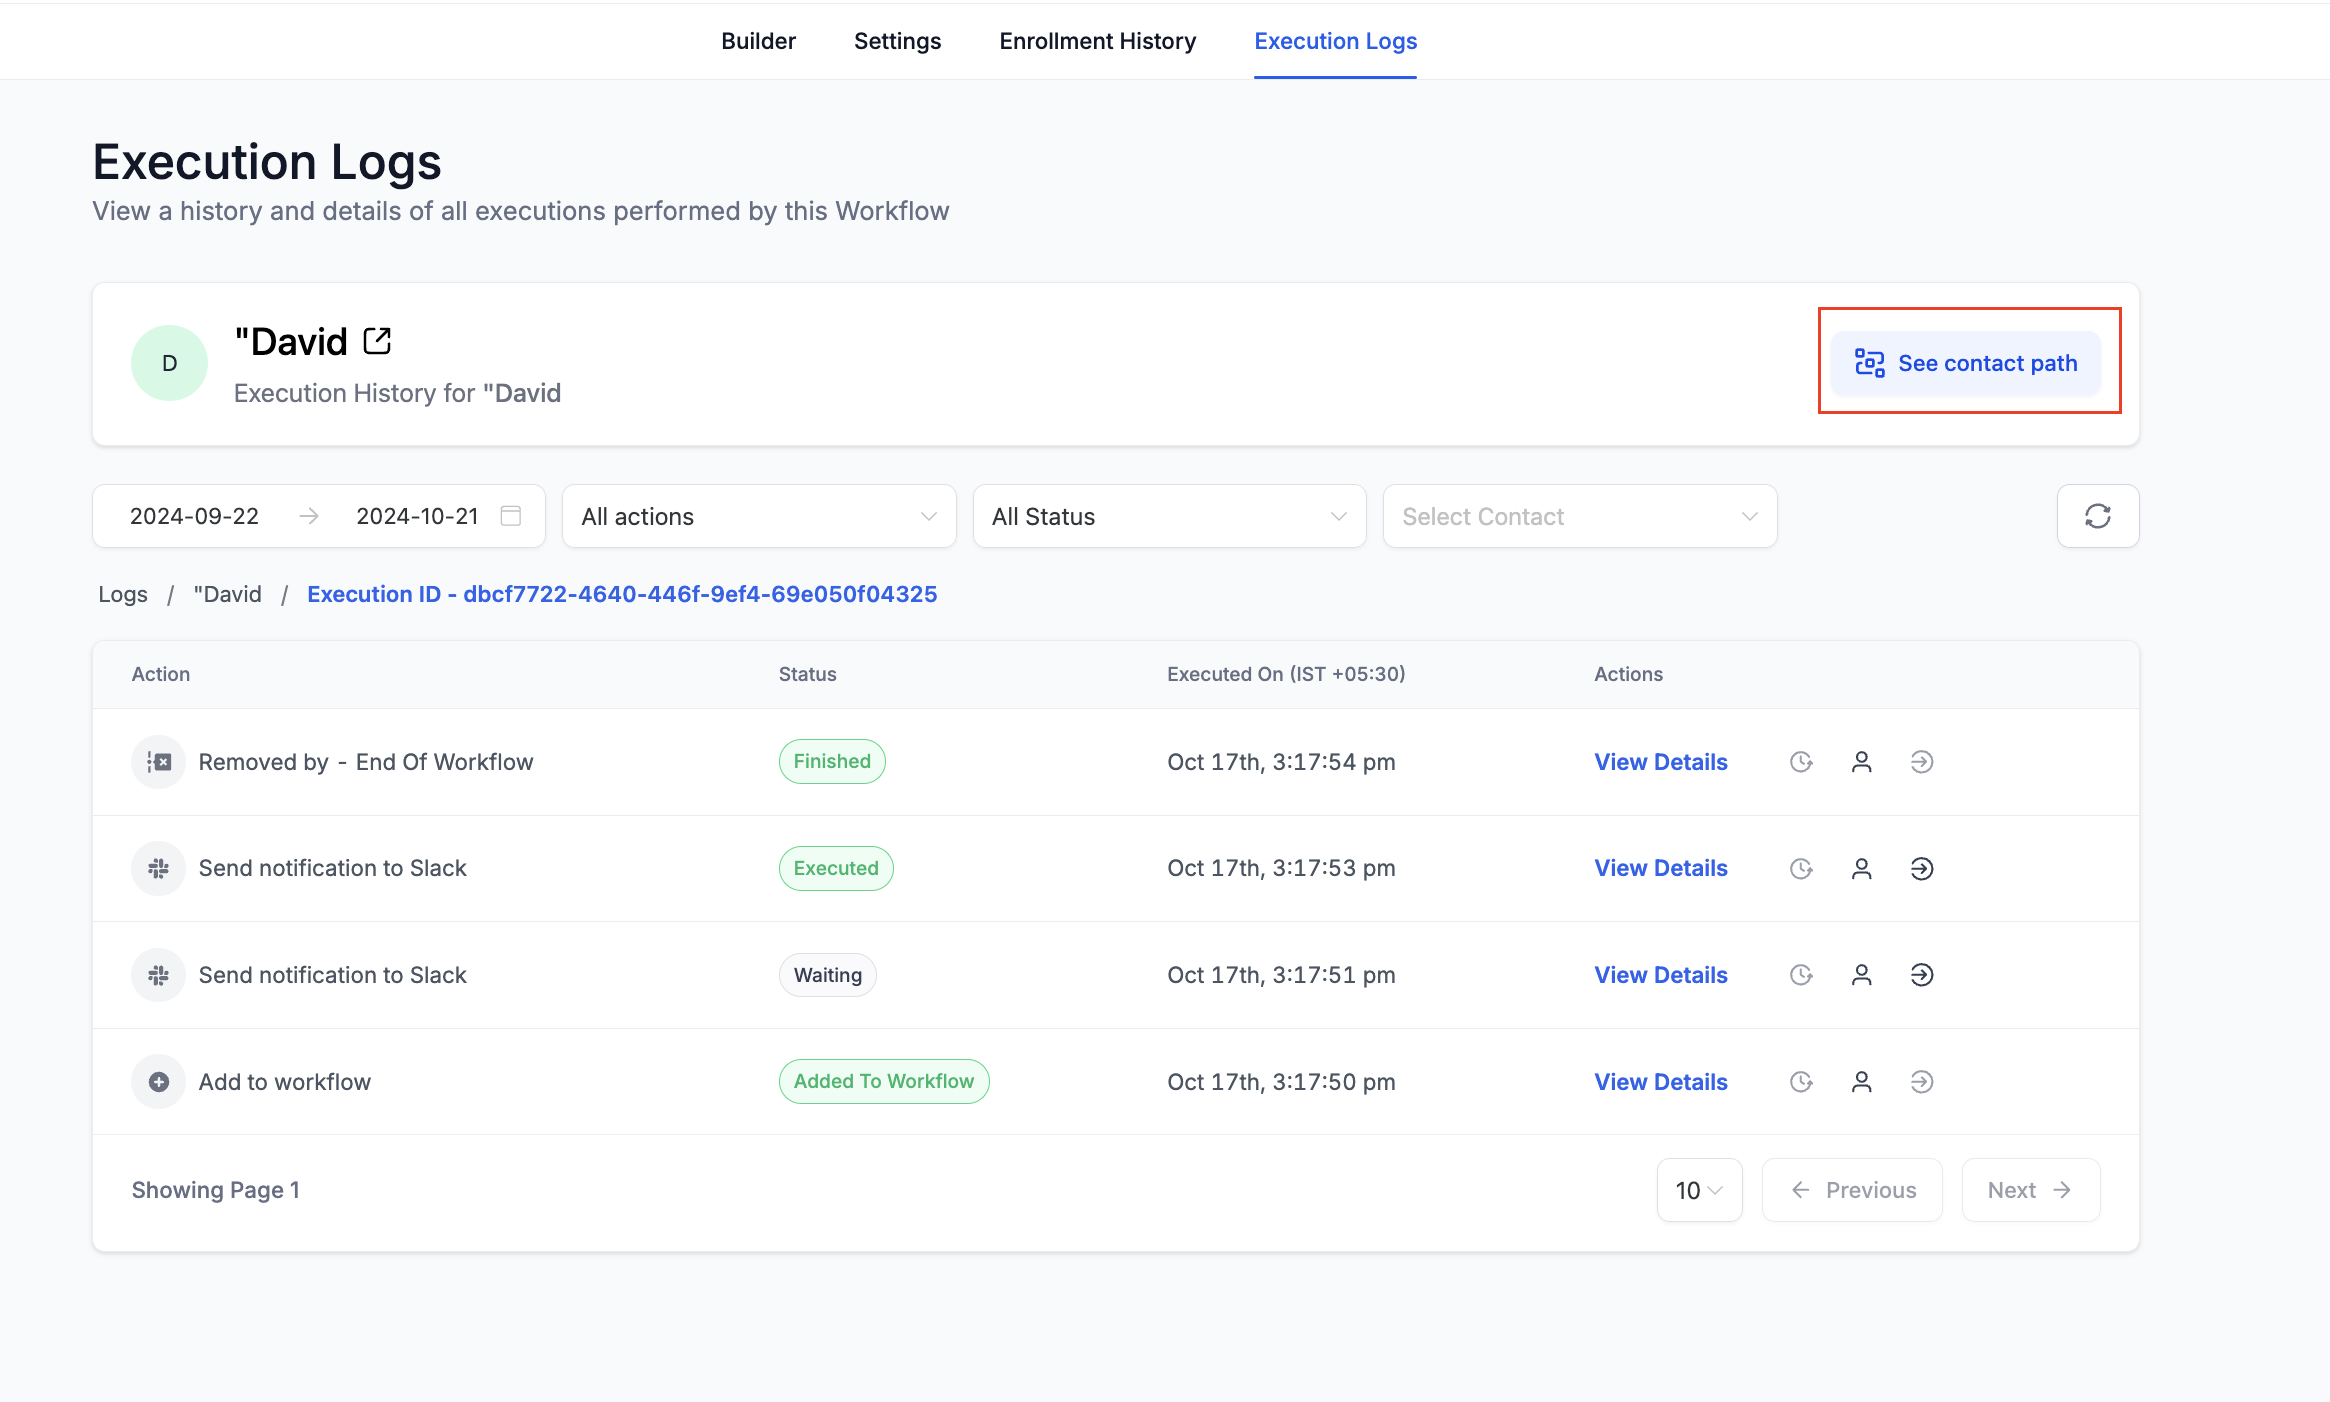Click person icon in Add to workflow row
The image size is (2330, 1402).
point(1861,1082)
